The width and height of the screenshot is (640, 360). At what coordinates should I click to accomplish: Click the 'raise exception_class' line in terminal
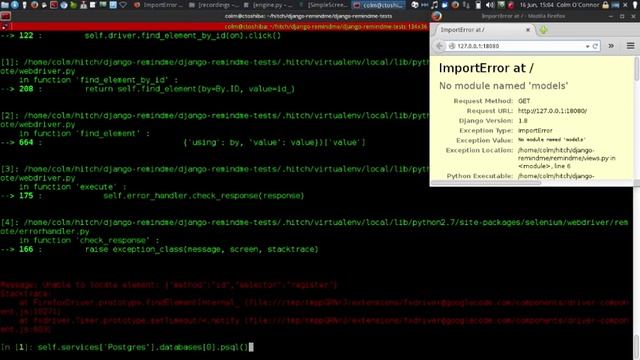201,249
